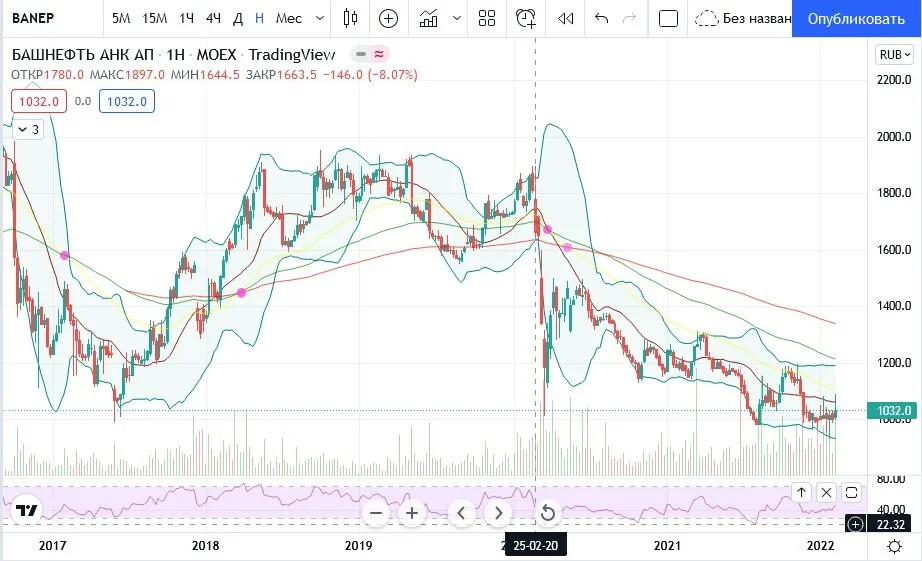The image size is (922, 561).
Task: Reset the chart view with circular arrow
Action: (547, 513)
